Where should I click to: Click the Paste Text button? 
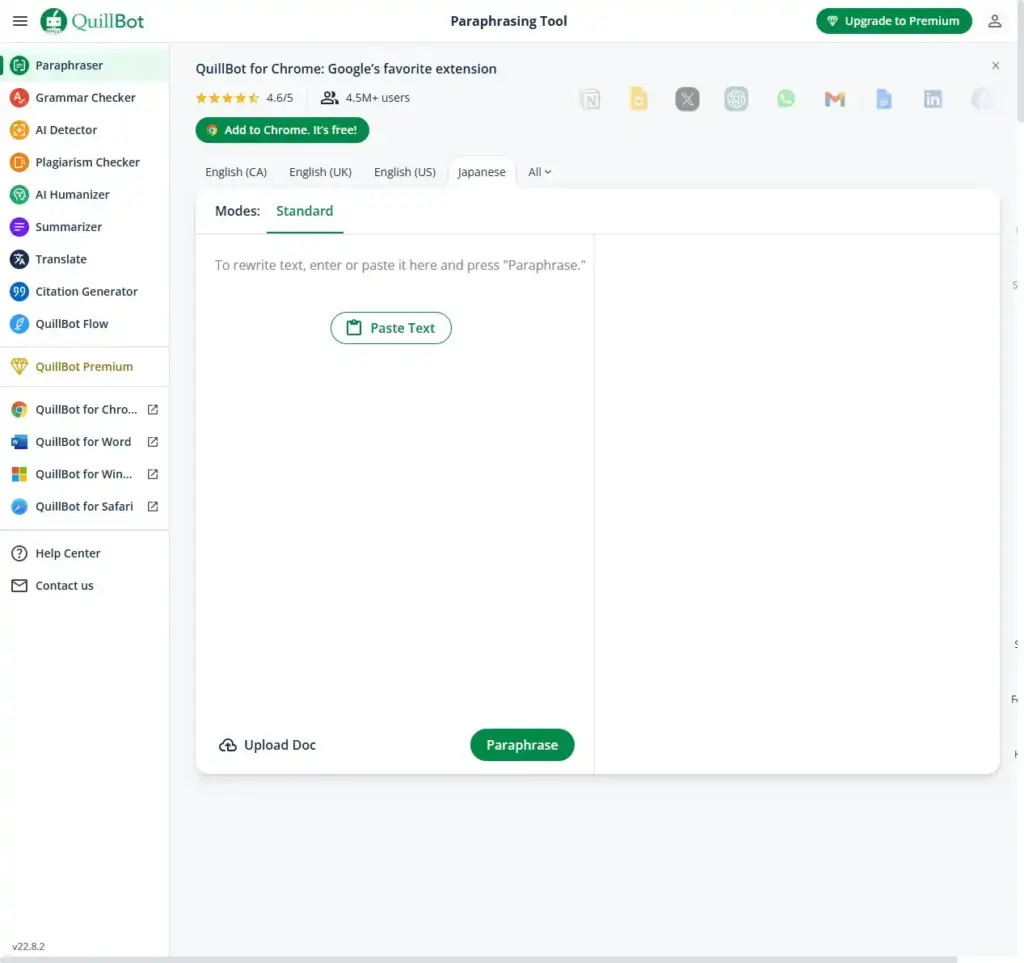click(391, 328)
